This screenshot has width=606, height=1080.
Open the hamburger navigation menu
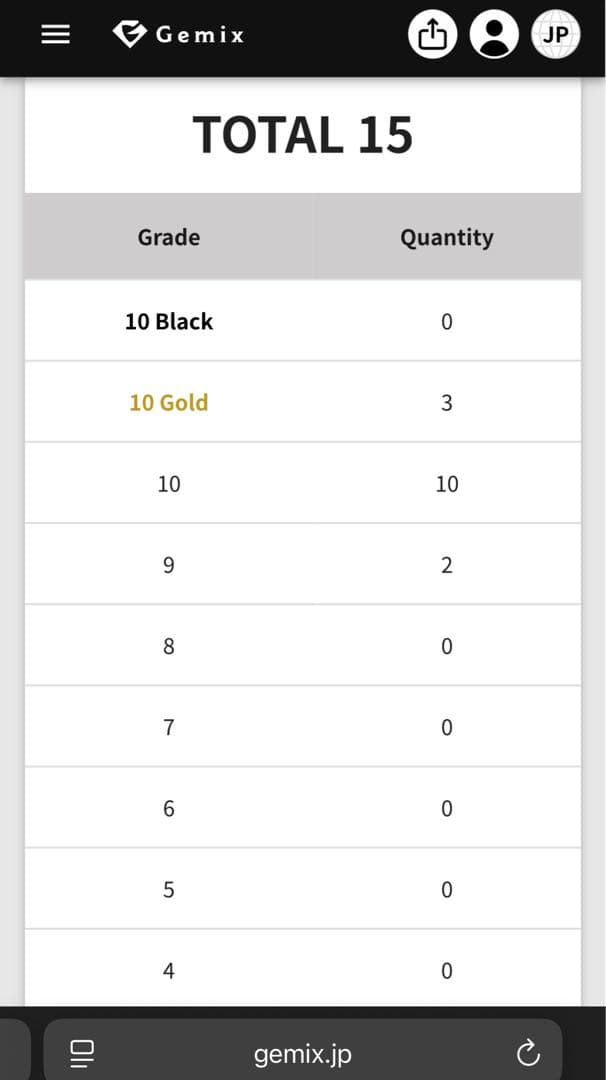pyautogui.click(x=55, y=34)
